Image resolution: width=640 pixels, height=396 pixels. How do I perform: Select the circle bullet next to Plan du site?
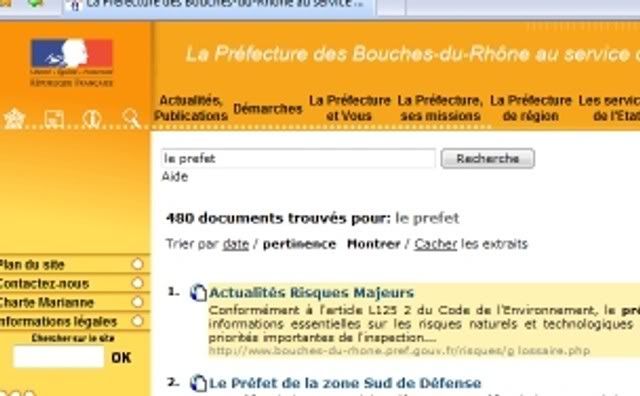[x=138, y=264]
